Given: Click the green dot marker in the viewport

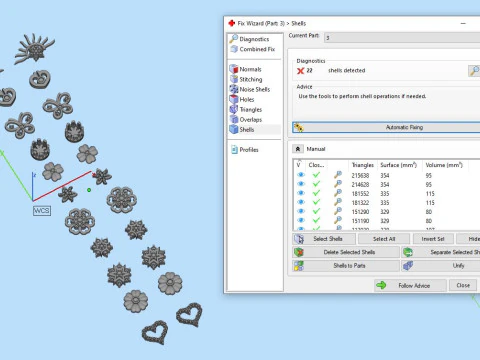Looking at the screenshot, I should [x=89, y=190].
